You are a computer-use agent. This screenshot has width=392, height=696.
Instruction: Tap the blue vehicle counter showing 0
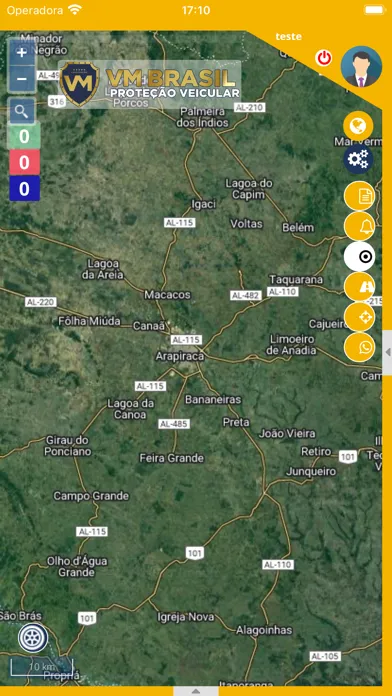(24, 189)
